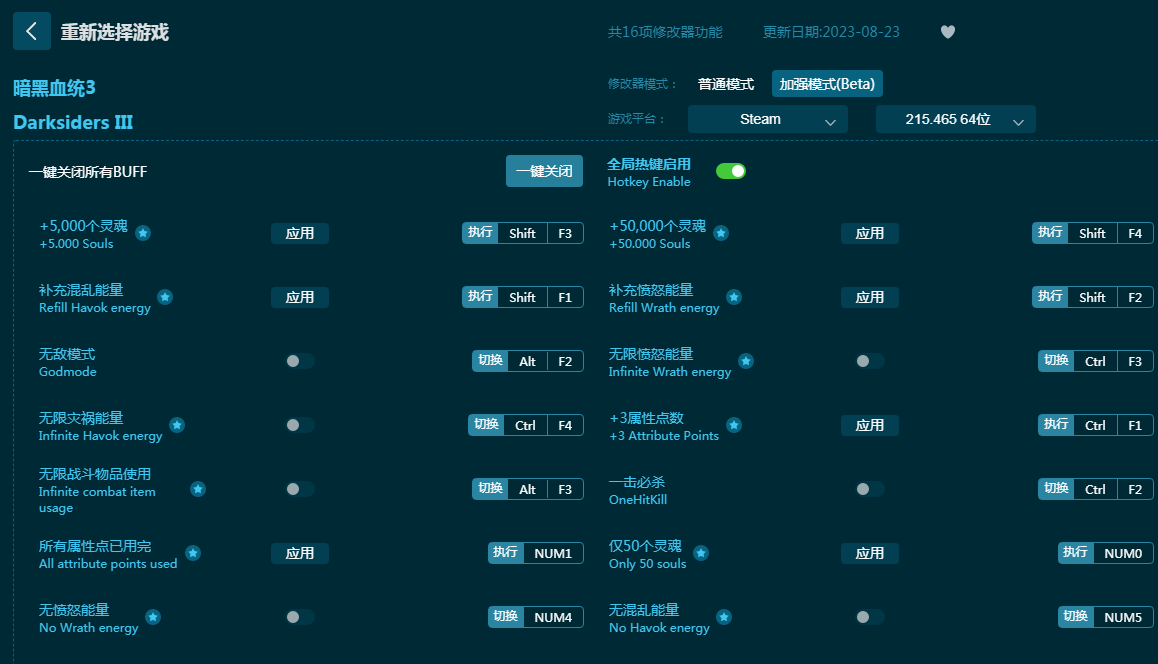Viewport: 1158px width, 664px height.
Task: Apply All attribute points used
Action: (300, 553)
